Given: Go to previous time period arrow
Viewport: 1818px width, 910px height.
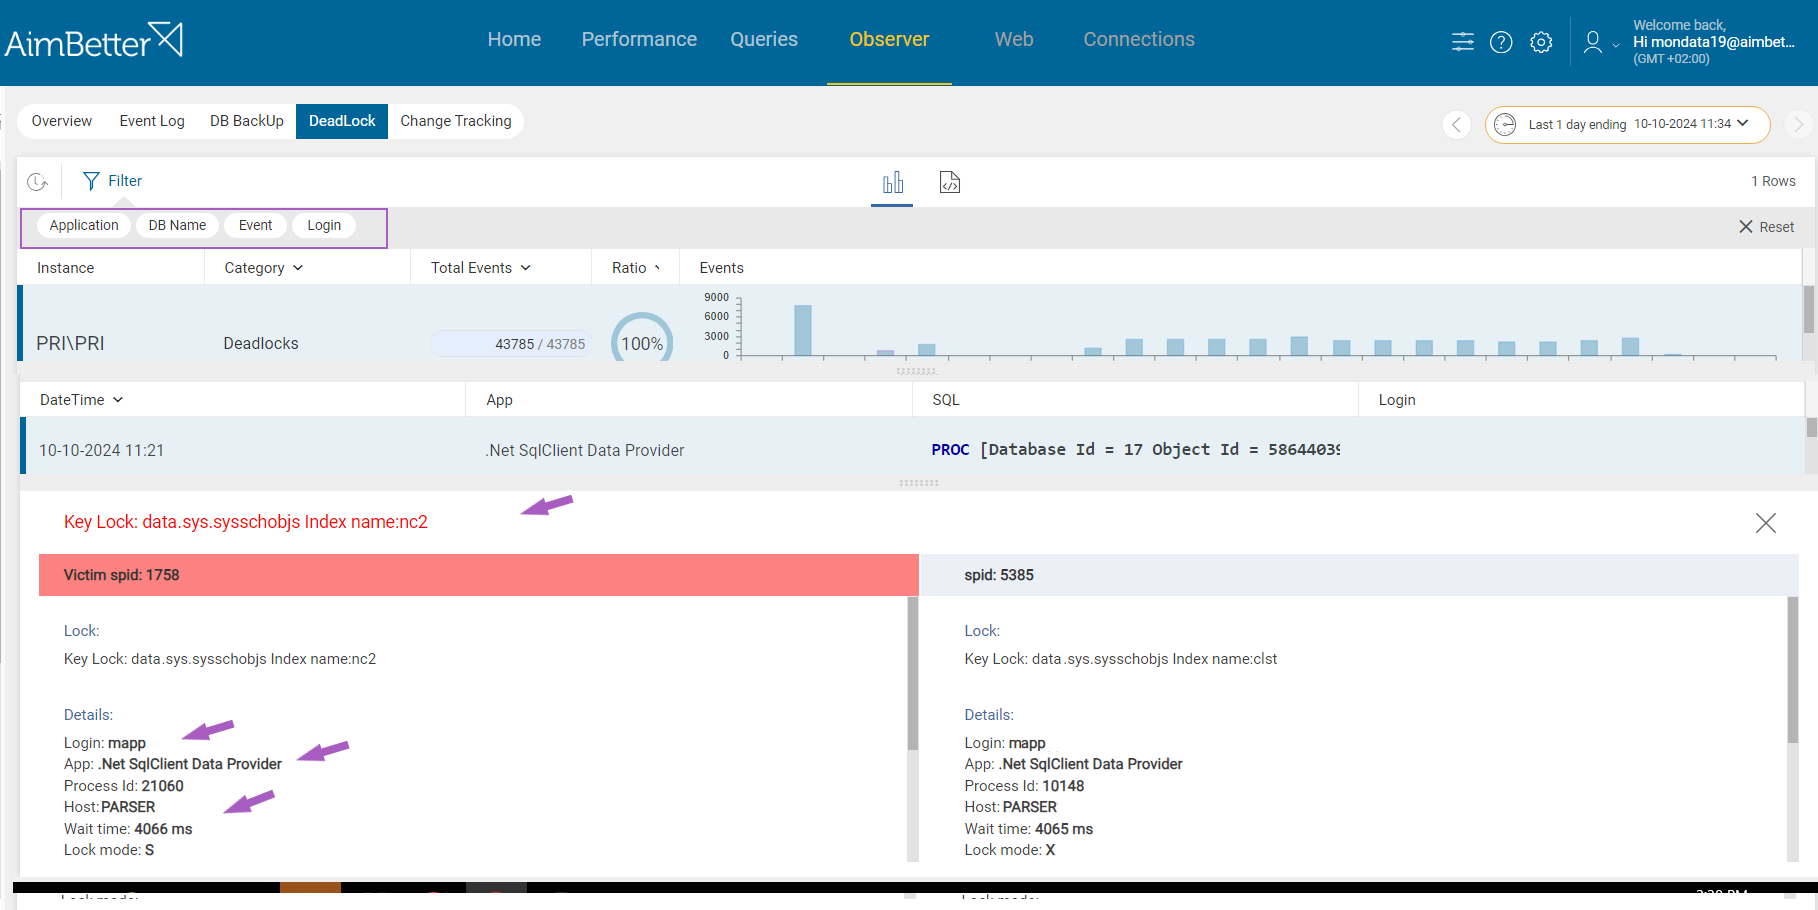Looking at the screenshot, I should pos(1456,124).
